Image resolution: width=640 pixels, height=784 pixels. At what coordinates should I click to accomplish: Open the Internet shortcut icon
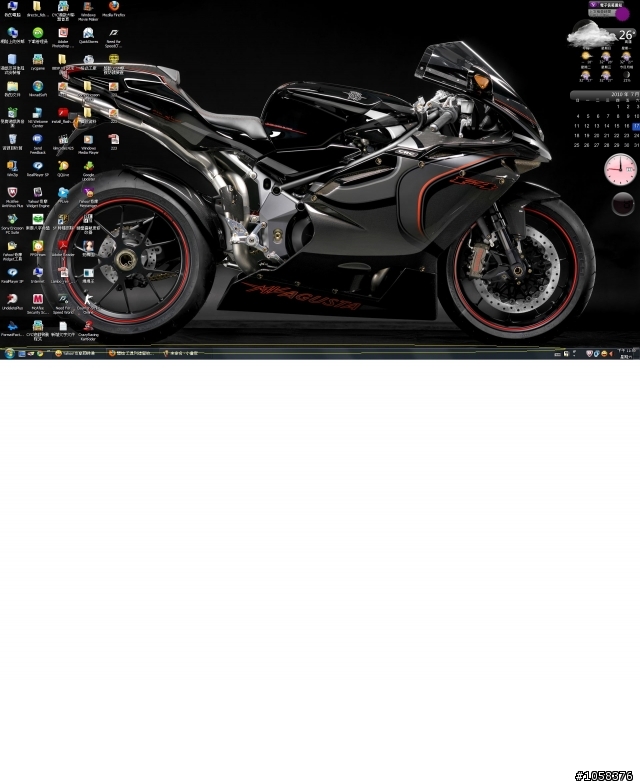38,275
